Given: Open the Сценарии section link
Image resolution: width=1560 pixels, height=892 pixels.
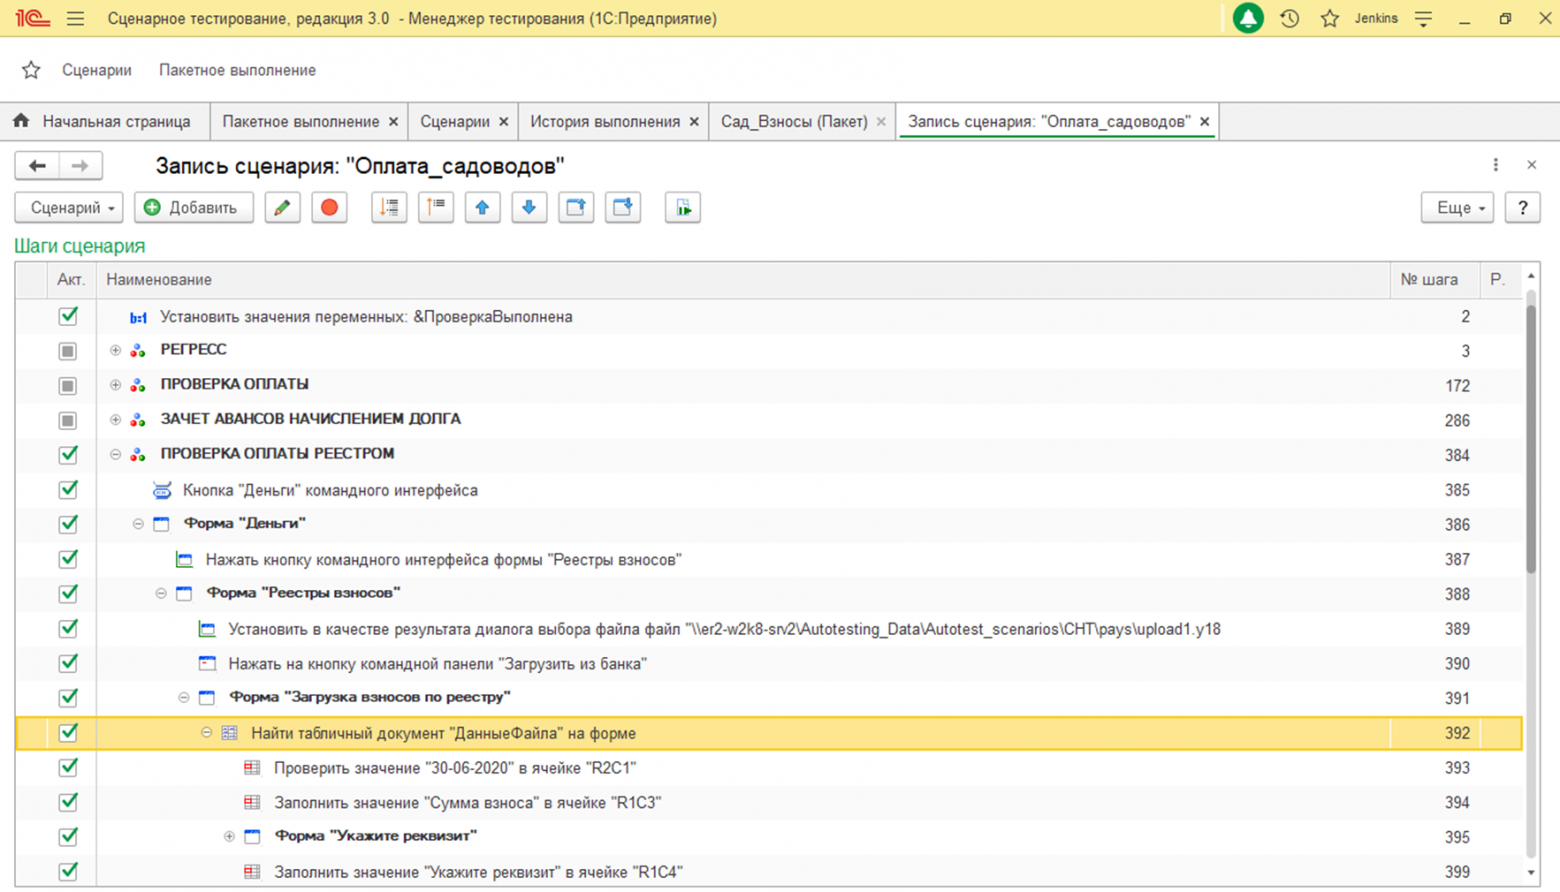Looking at the screenshot, I should 97,70.
